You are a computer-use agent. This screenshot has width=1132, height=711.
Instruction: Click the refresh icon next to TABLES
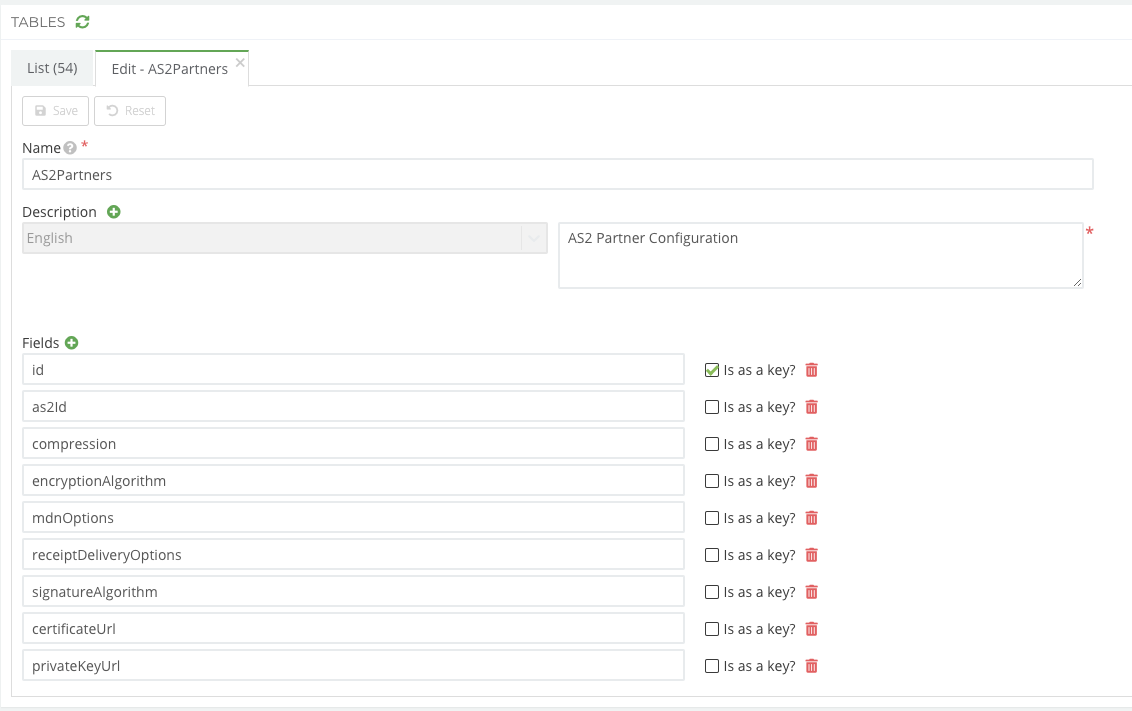point(83,22)
